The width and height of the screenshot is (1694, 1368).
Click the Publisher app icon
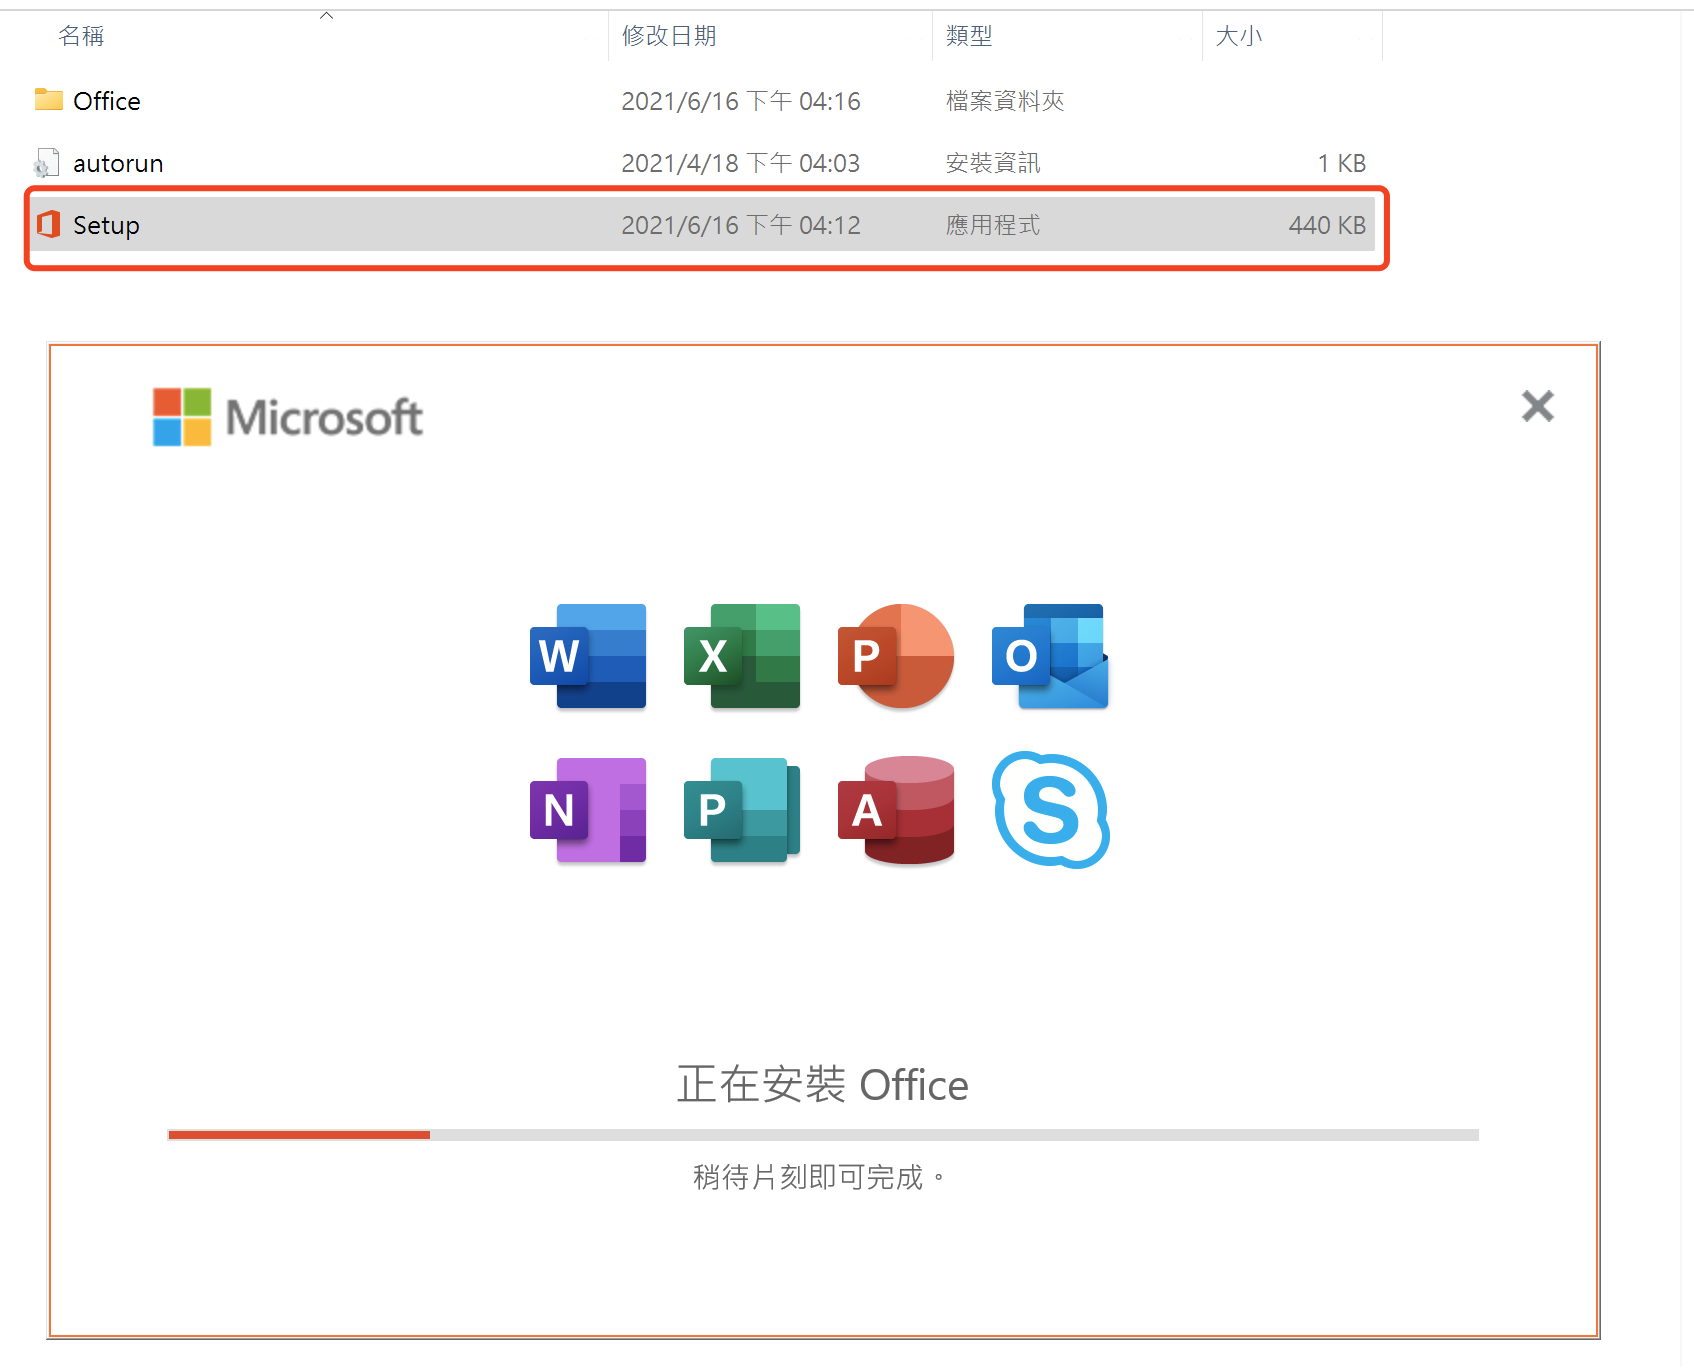pos(742,810)
